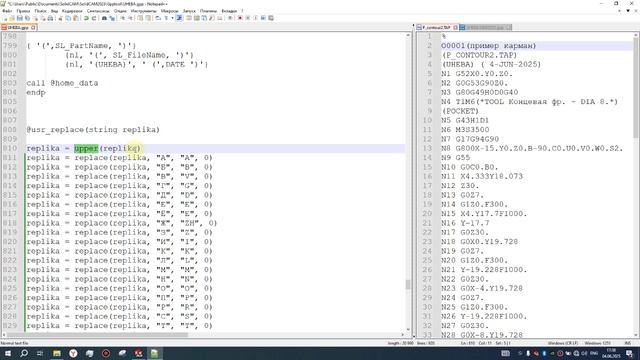The height and width of the screenshot is (360, 640).
Task: Create a new document via toolbar
Action: (4, 18)
